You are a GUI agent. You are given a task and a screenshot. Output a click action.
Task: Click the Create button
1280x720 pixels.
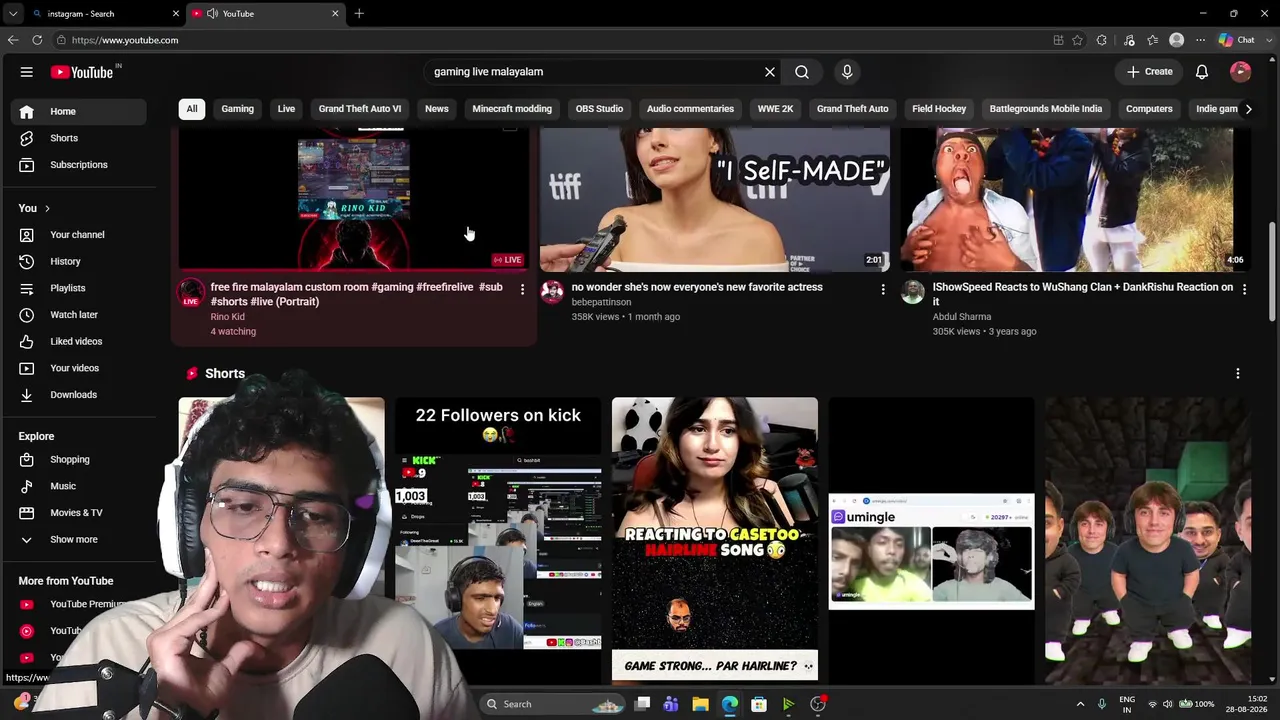pyautogui.click(x=1150, y=72)
